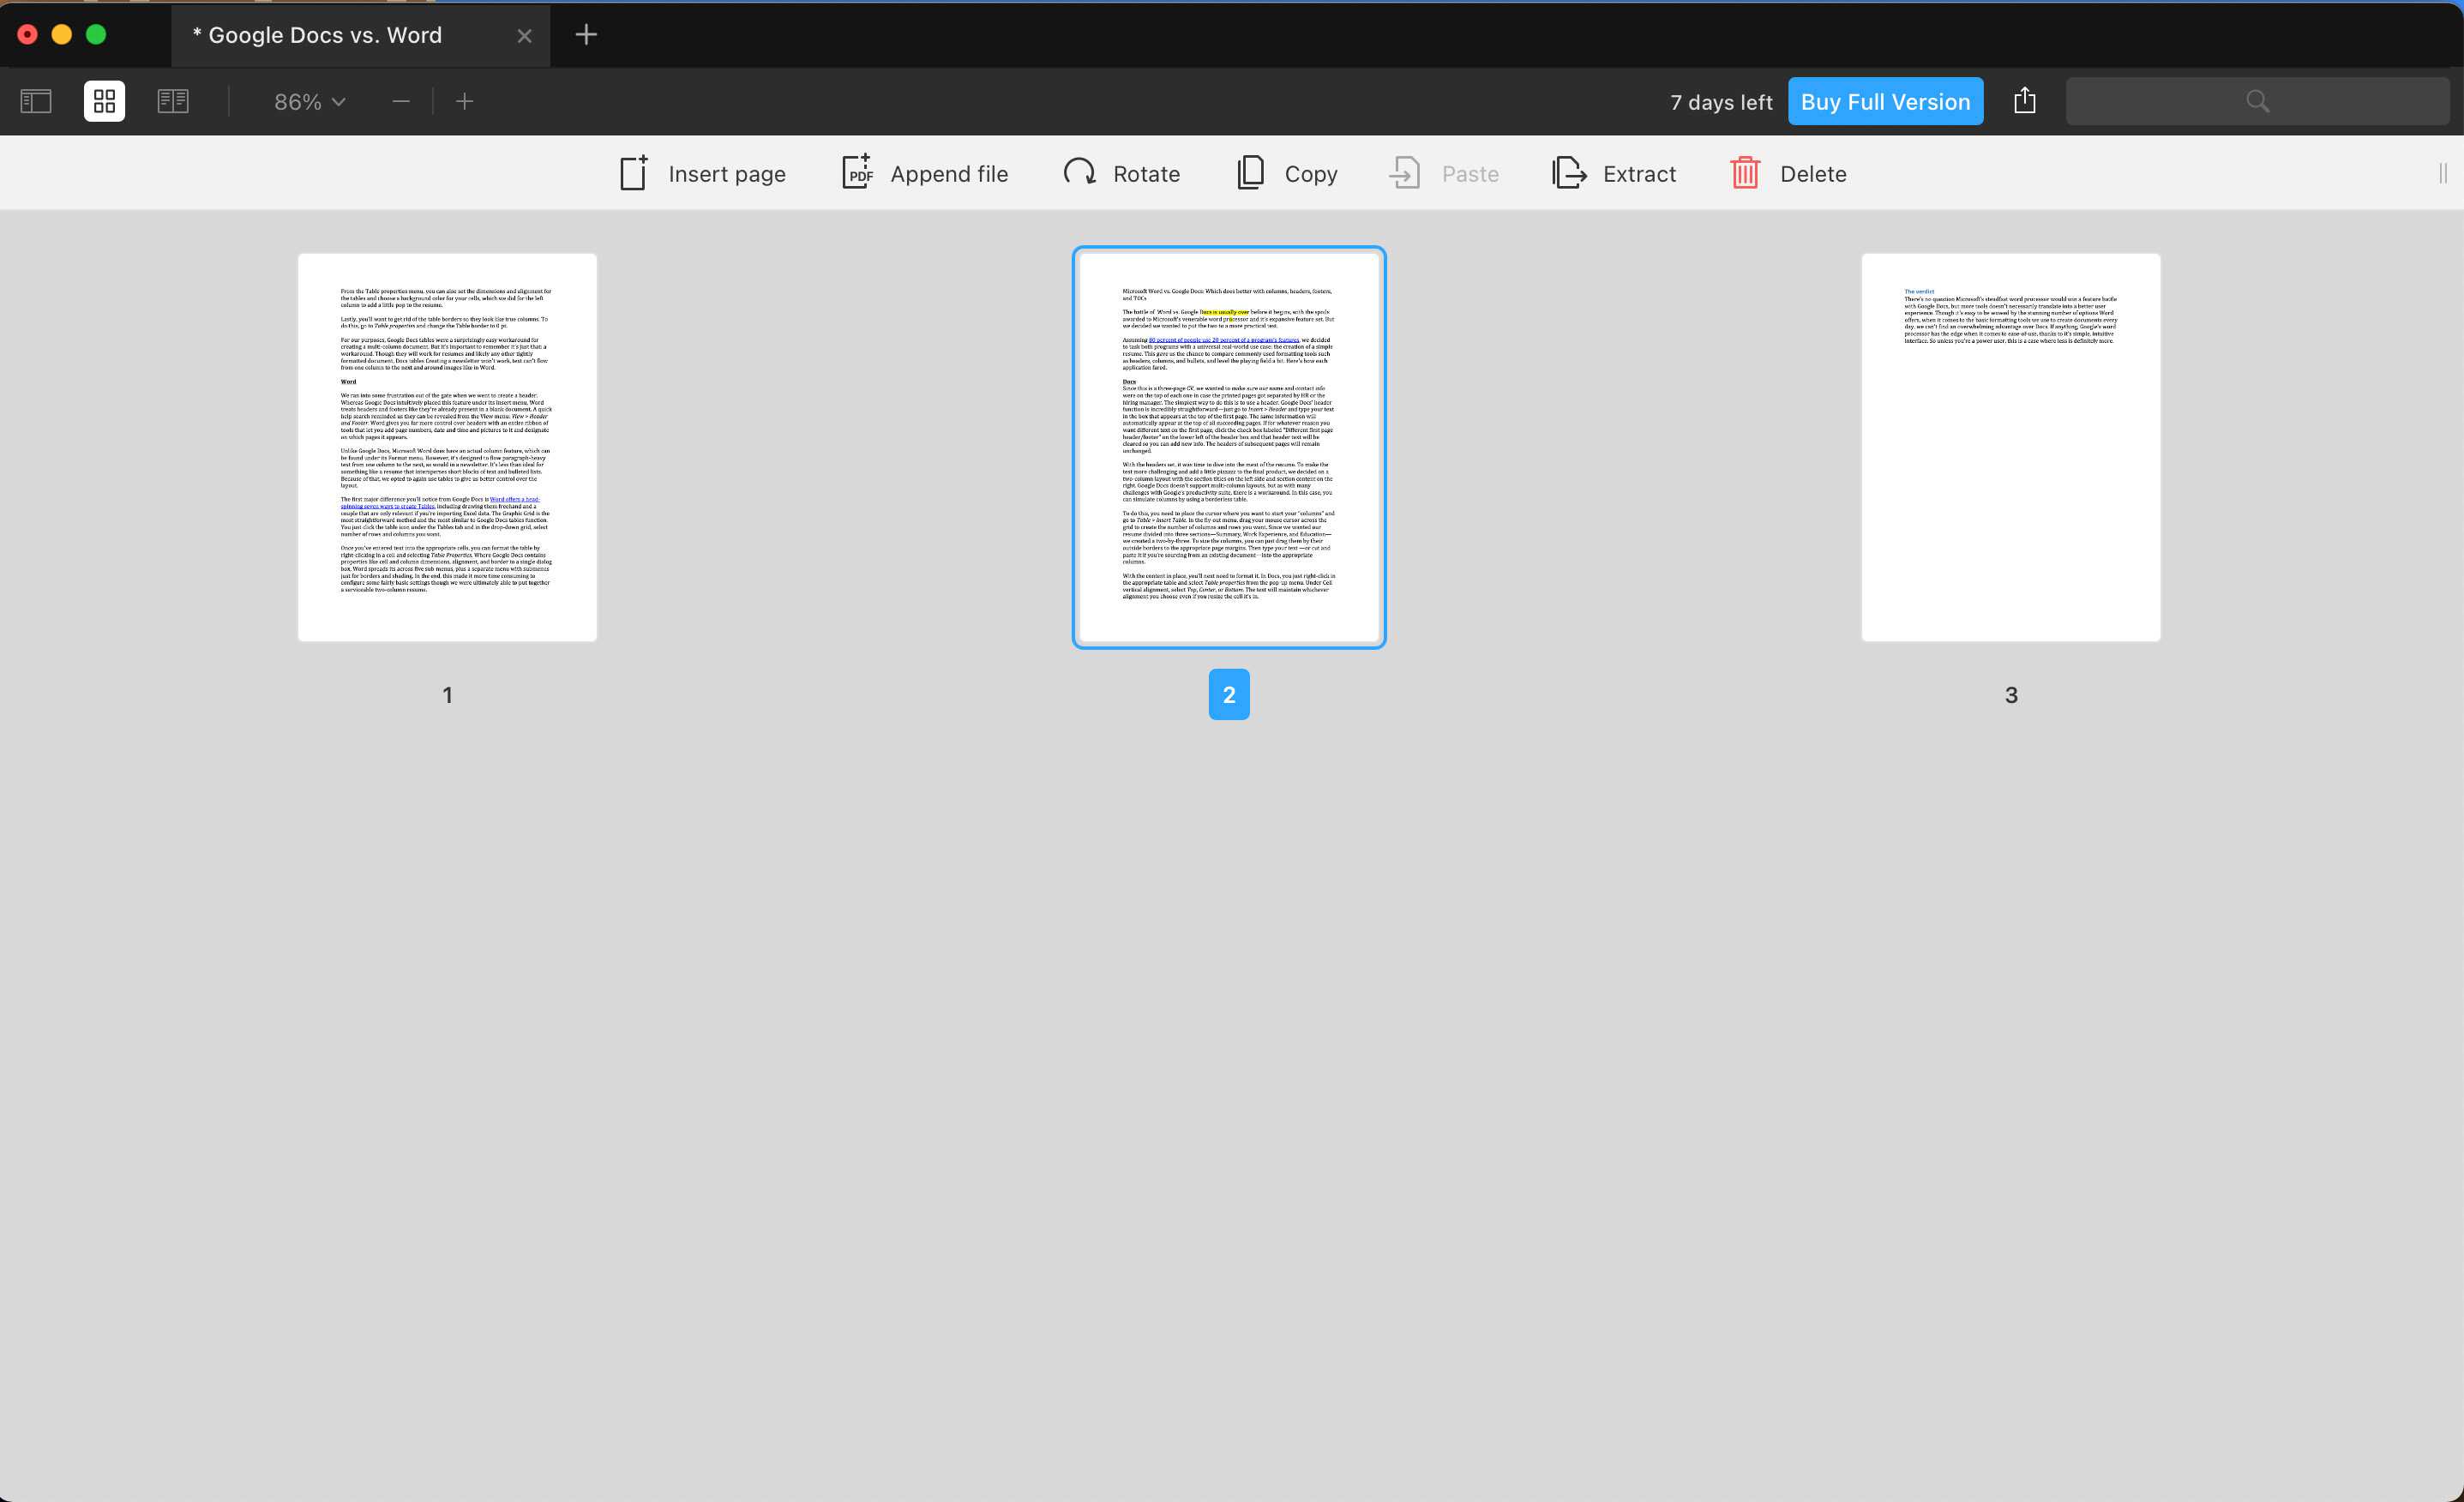This screenshot has width=2464, height=1502.
Task: Click the zoom out minus icon
Action: pyautogui.click(x=401, y=101)
